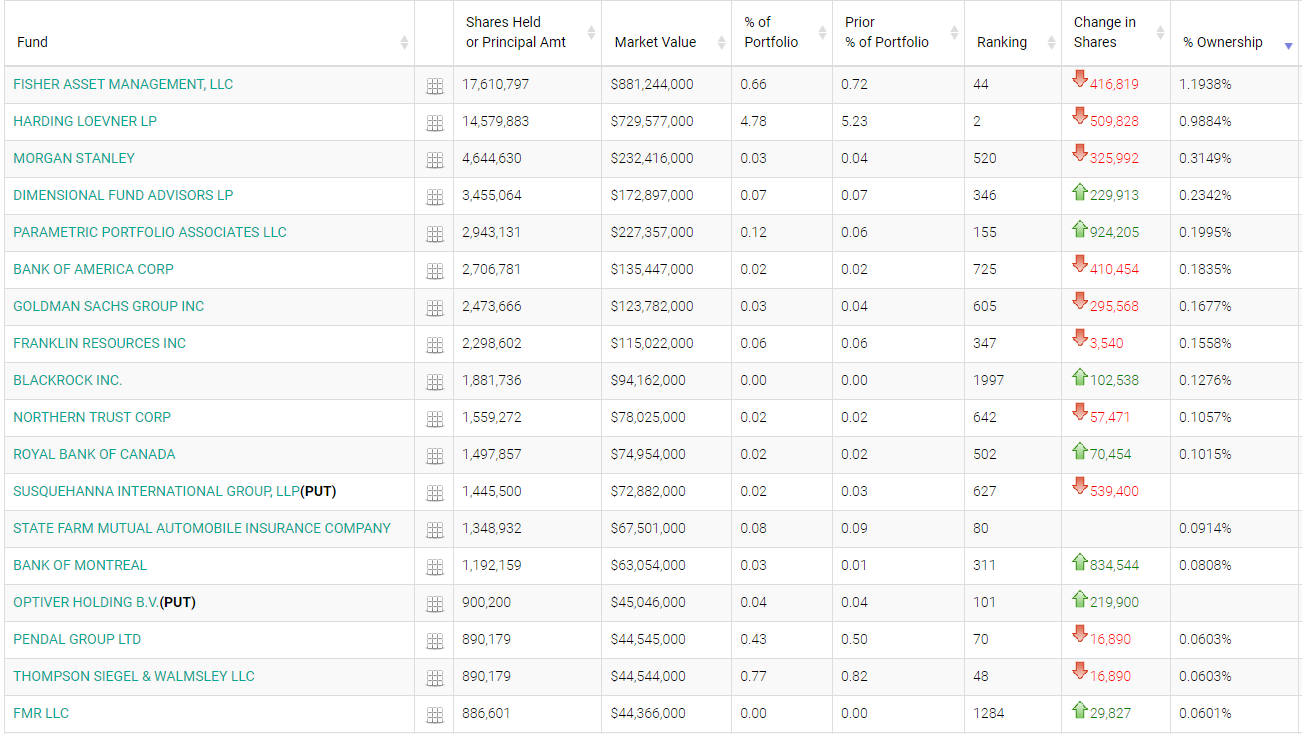Open FISHER ASSET MANAGEMENT, LLC fund link
Viewport: 1302px width, 734px height.
[x=123, y=84]
